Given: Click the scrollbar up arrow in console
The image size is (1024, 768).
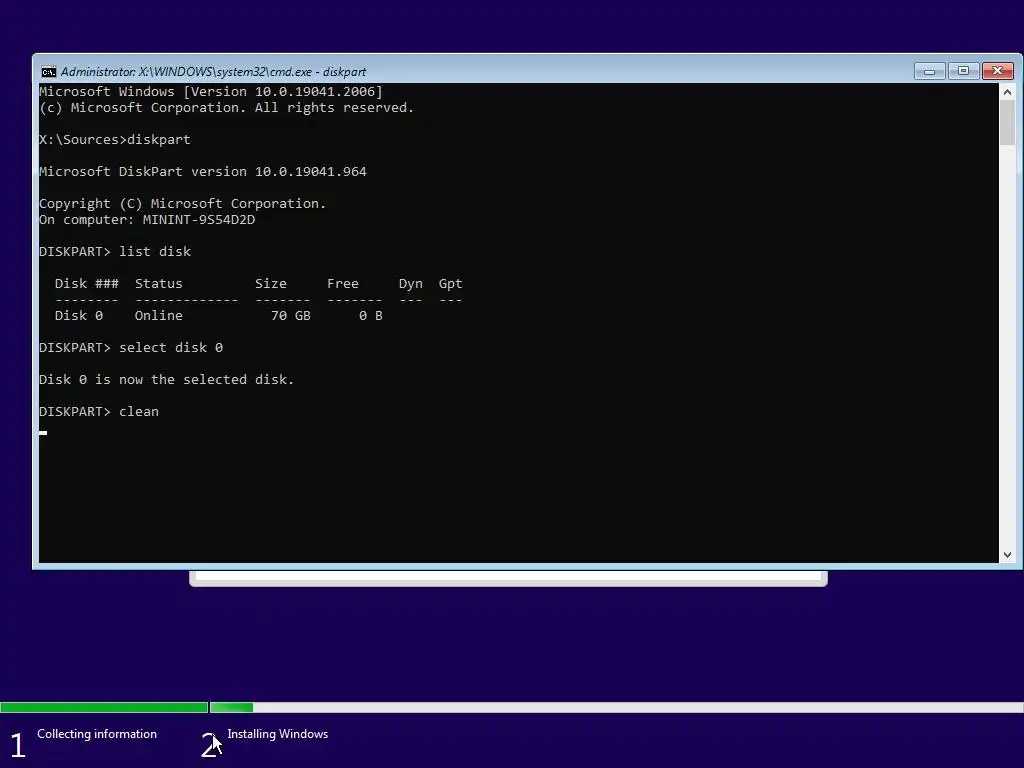Looking at the screenshot, I should click(1007, 92).
